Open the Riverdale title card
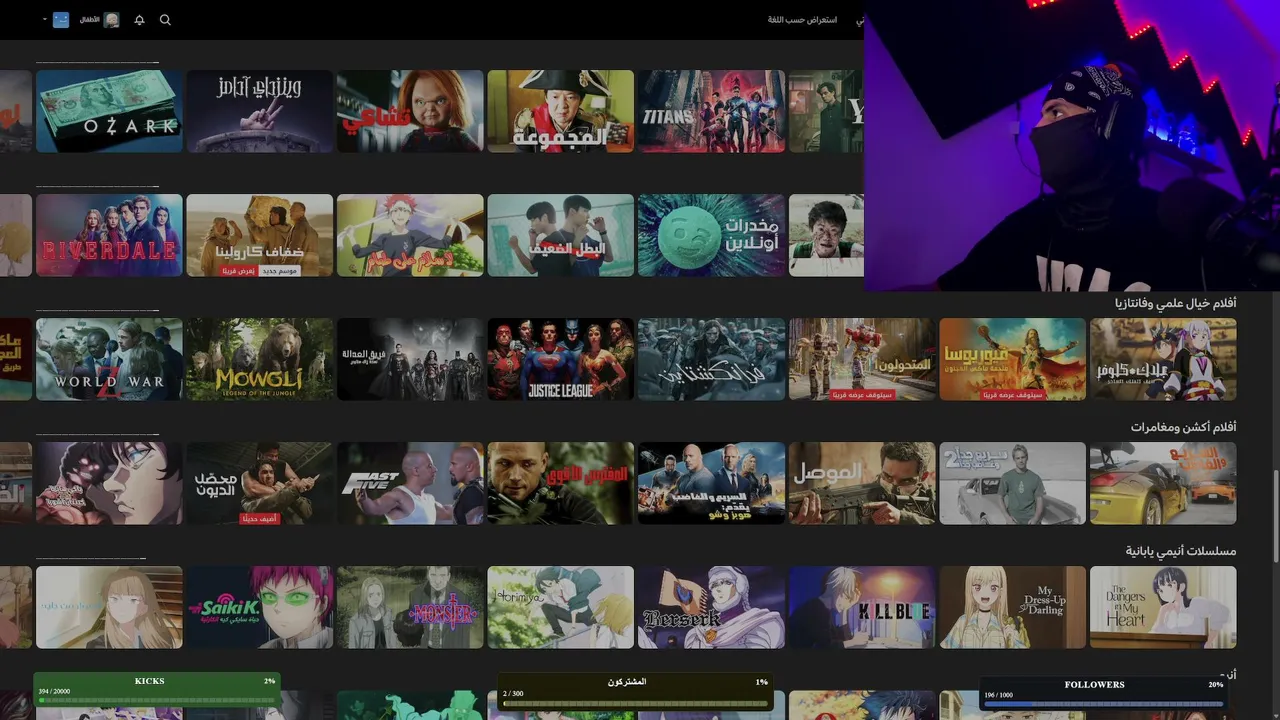Viewport: 1280px width, 720px height. point(109,235)
